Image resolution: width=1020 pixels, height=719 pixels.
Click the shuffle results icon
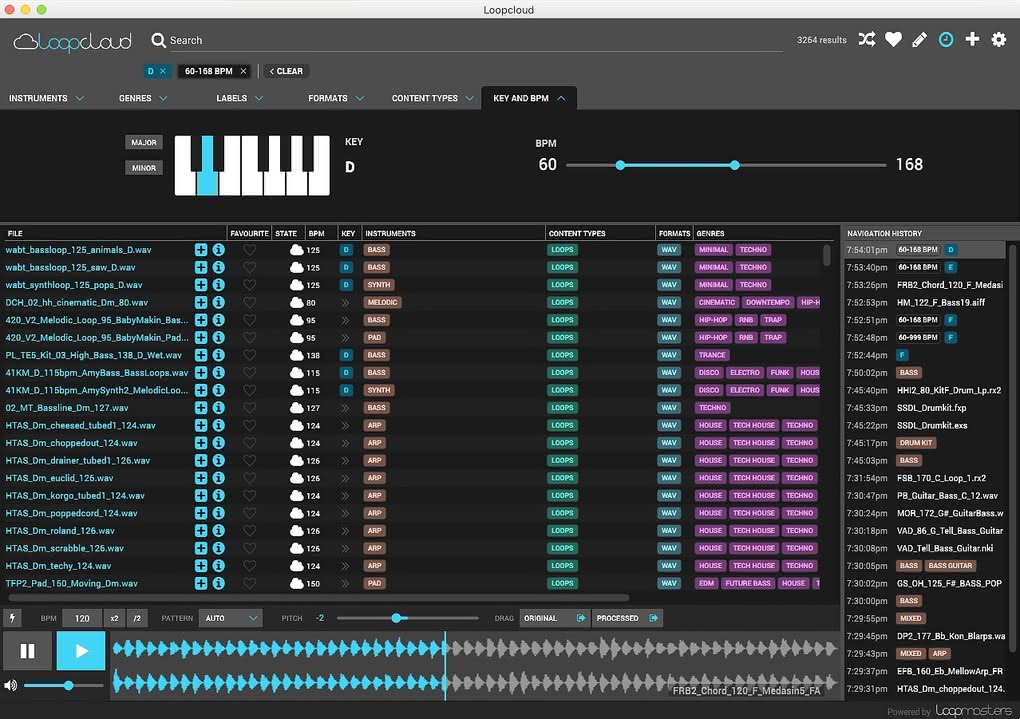pyautogui.click(x=866, y=40)
